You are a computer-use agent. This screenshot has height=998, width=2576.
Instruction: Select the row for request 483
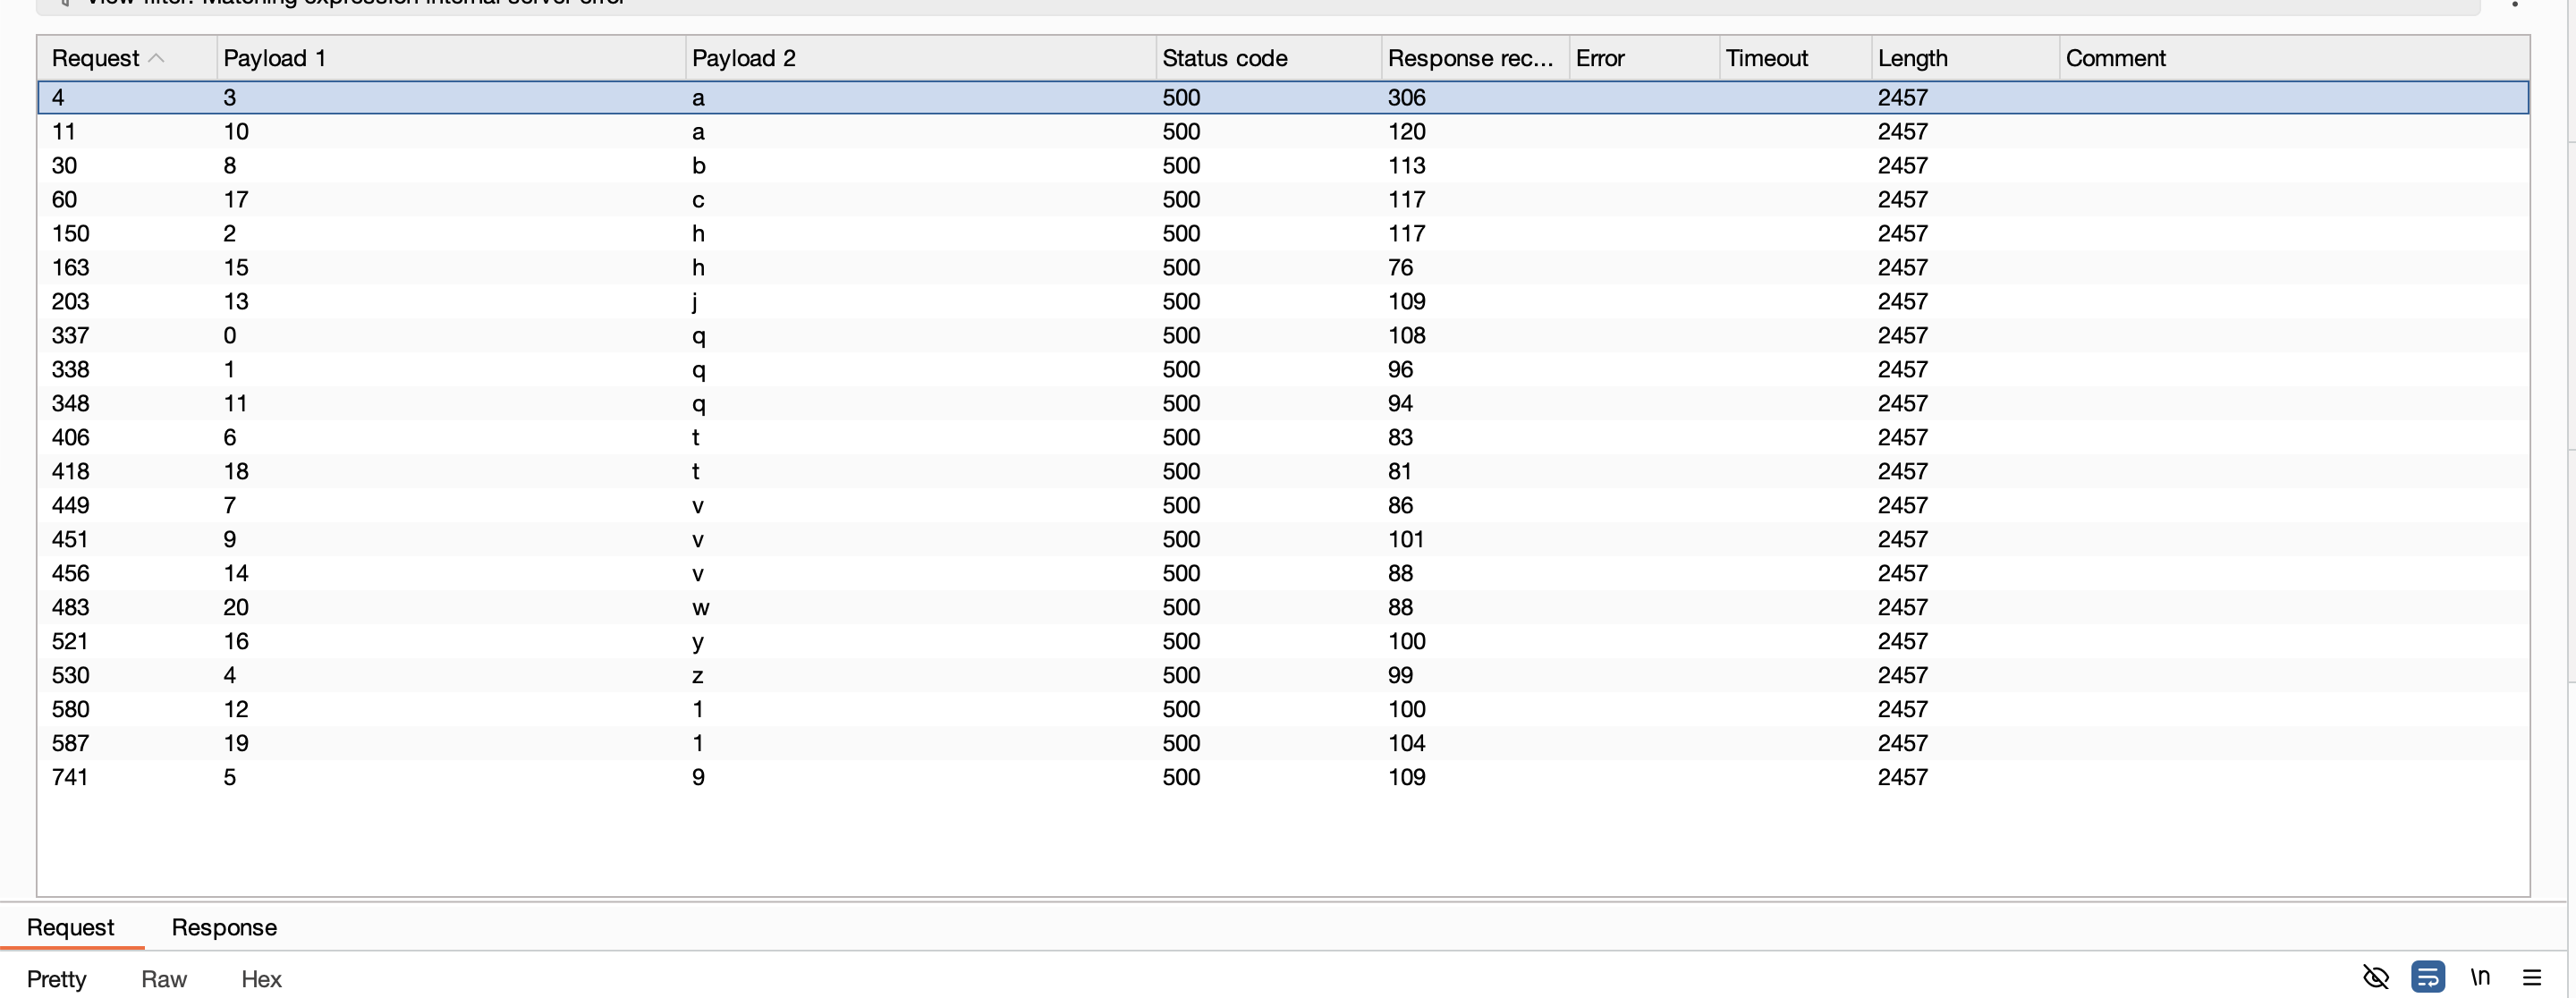click(x=1283, y=607)
